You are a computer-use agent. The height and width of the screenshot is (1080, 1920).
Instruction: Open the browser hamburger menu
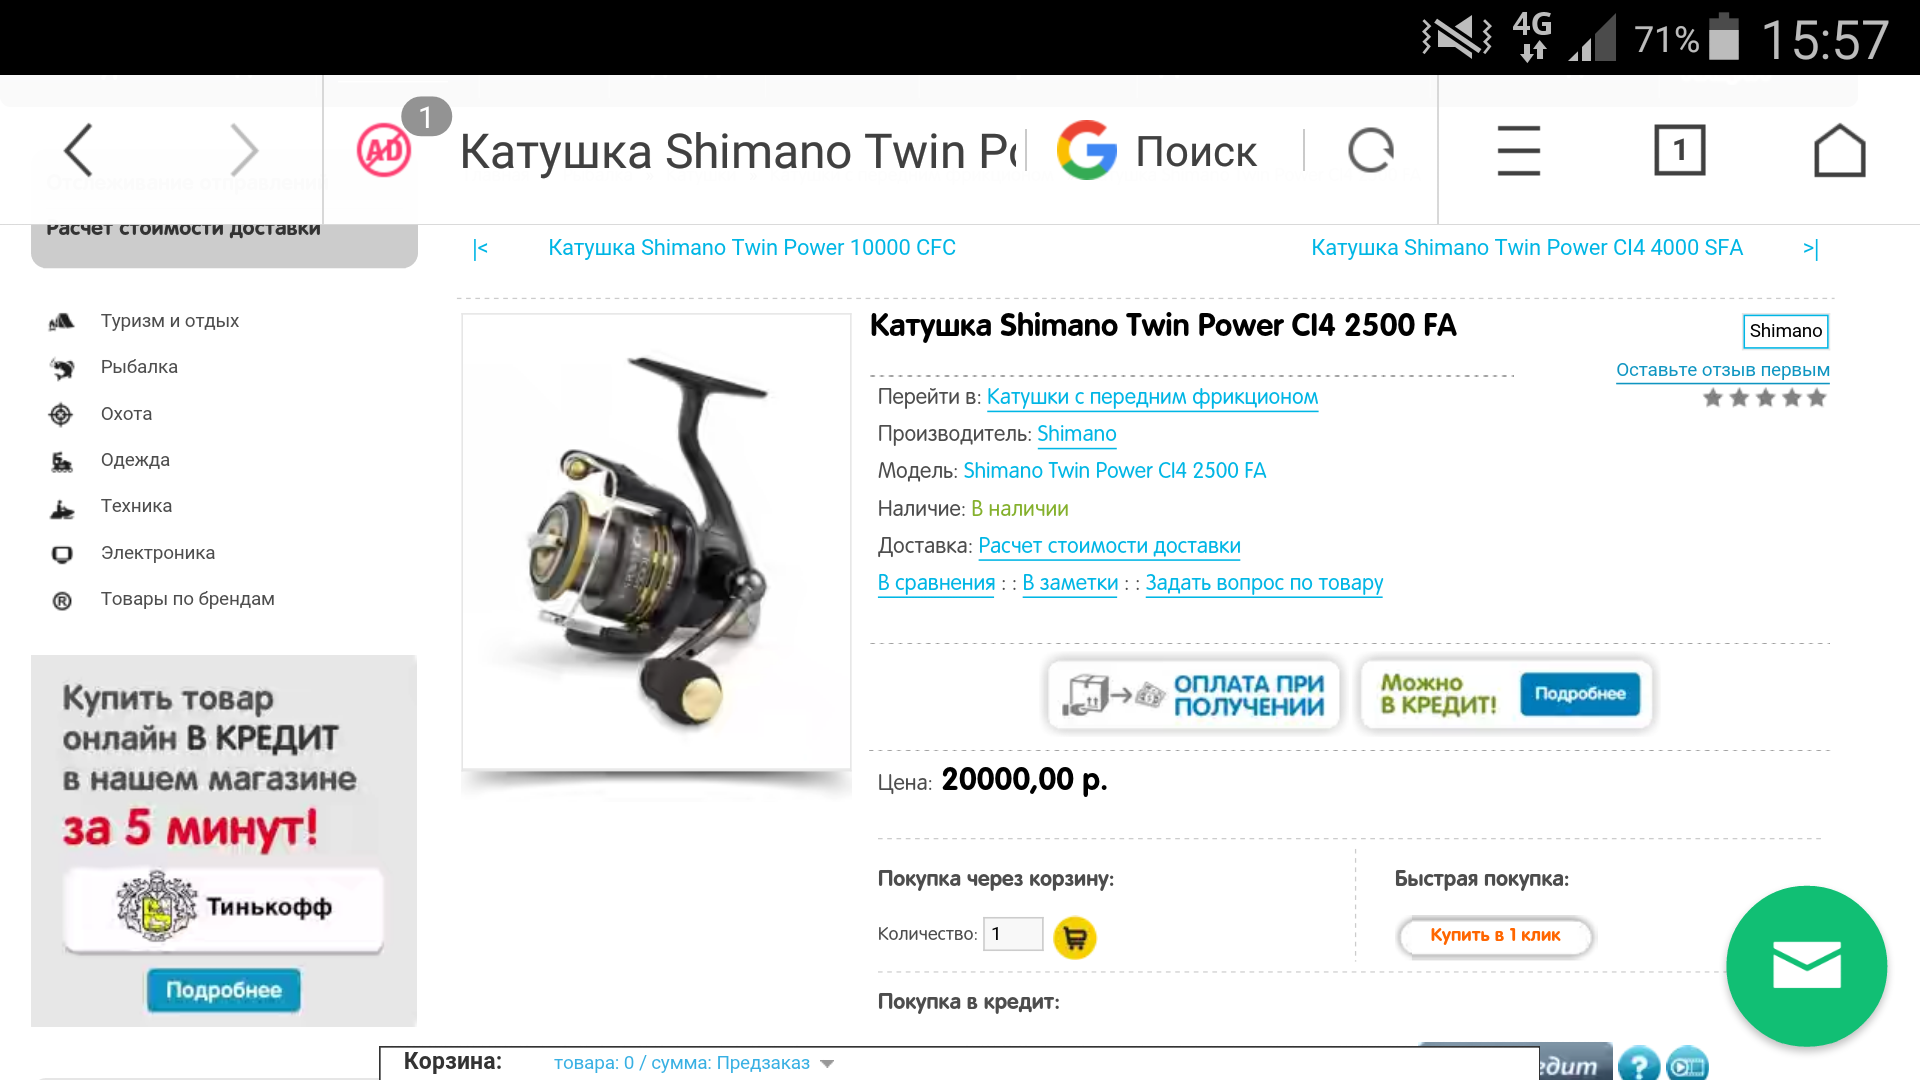click(1518, 151)
